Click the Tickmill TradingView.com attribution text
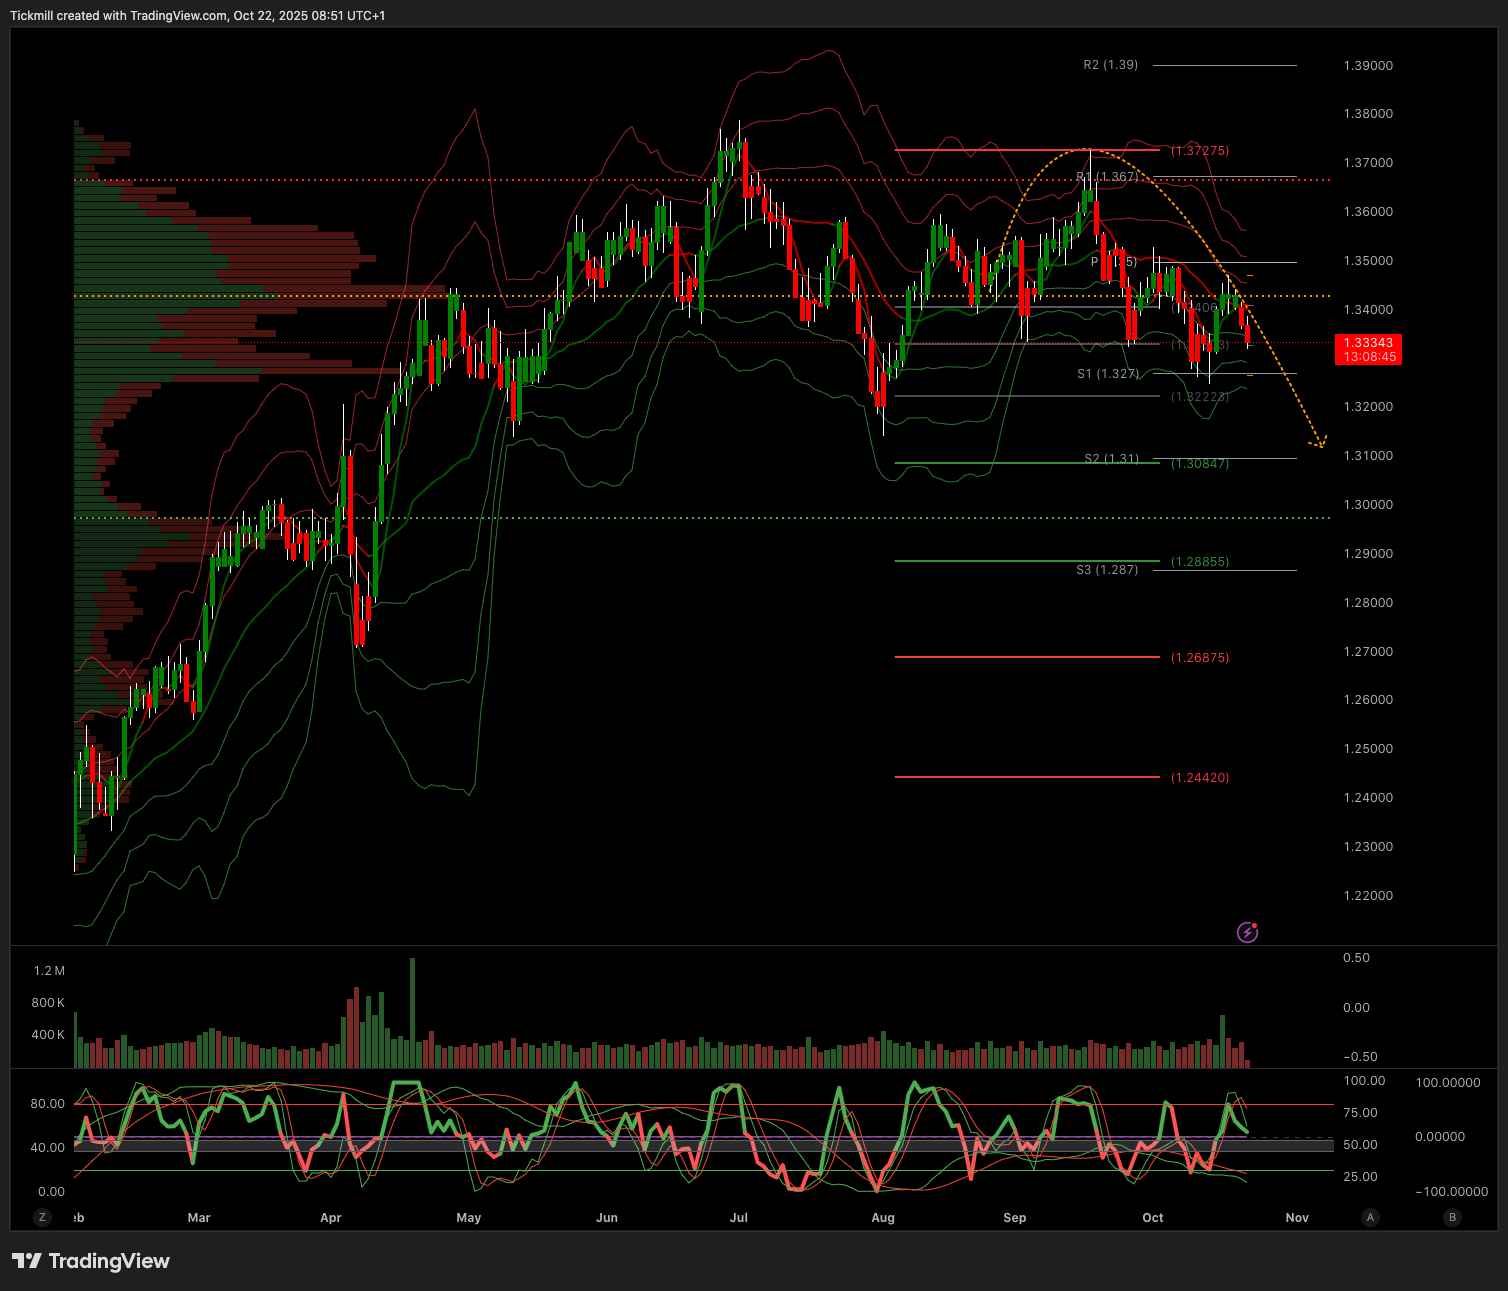The height and width of the screenshot is (1291, 1508). pyautogui.click(x=198, y=16)
